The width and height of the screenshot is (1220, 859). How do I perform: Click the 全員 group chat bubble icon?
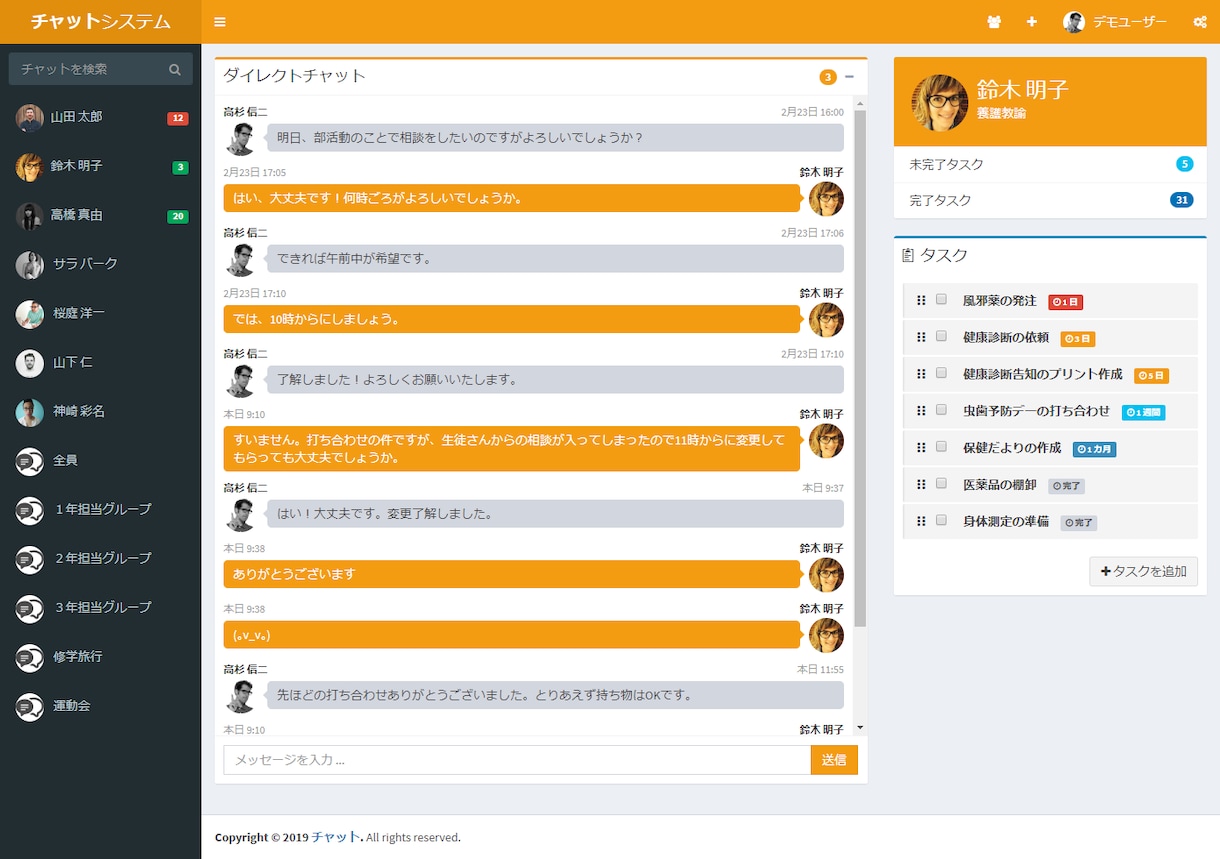point(30,462)
